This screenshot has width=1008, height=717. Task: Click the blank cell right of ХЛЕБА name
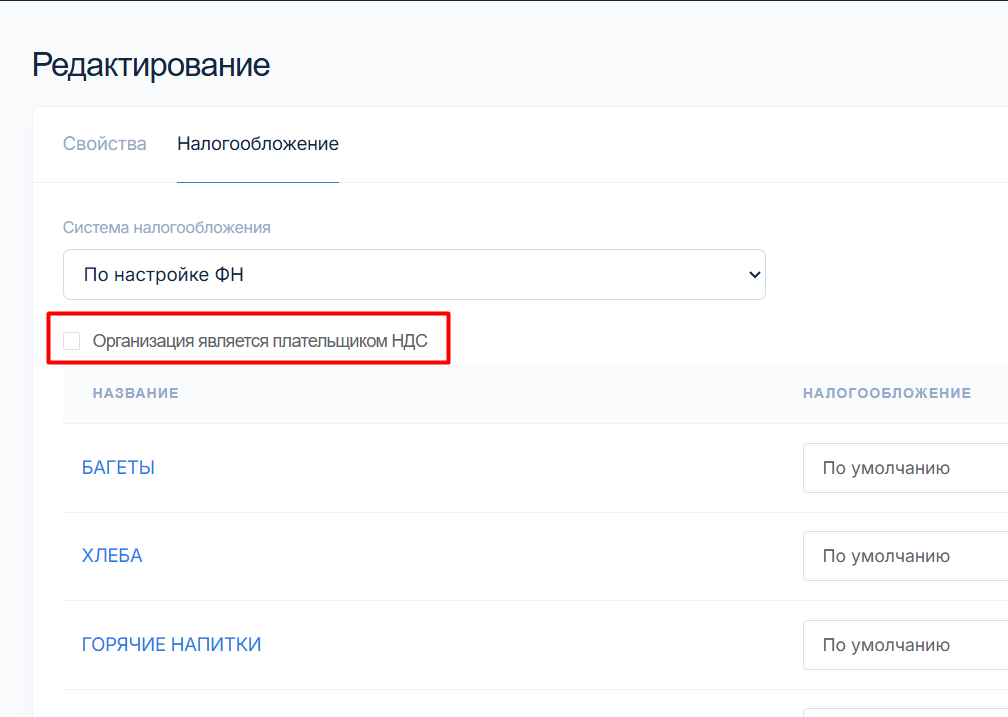(x=450, y=556)
